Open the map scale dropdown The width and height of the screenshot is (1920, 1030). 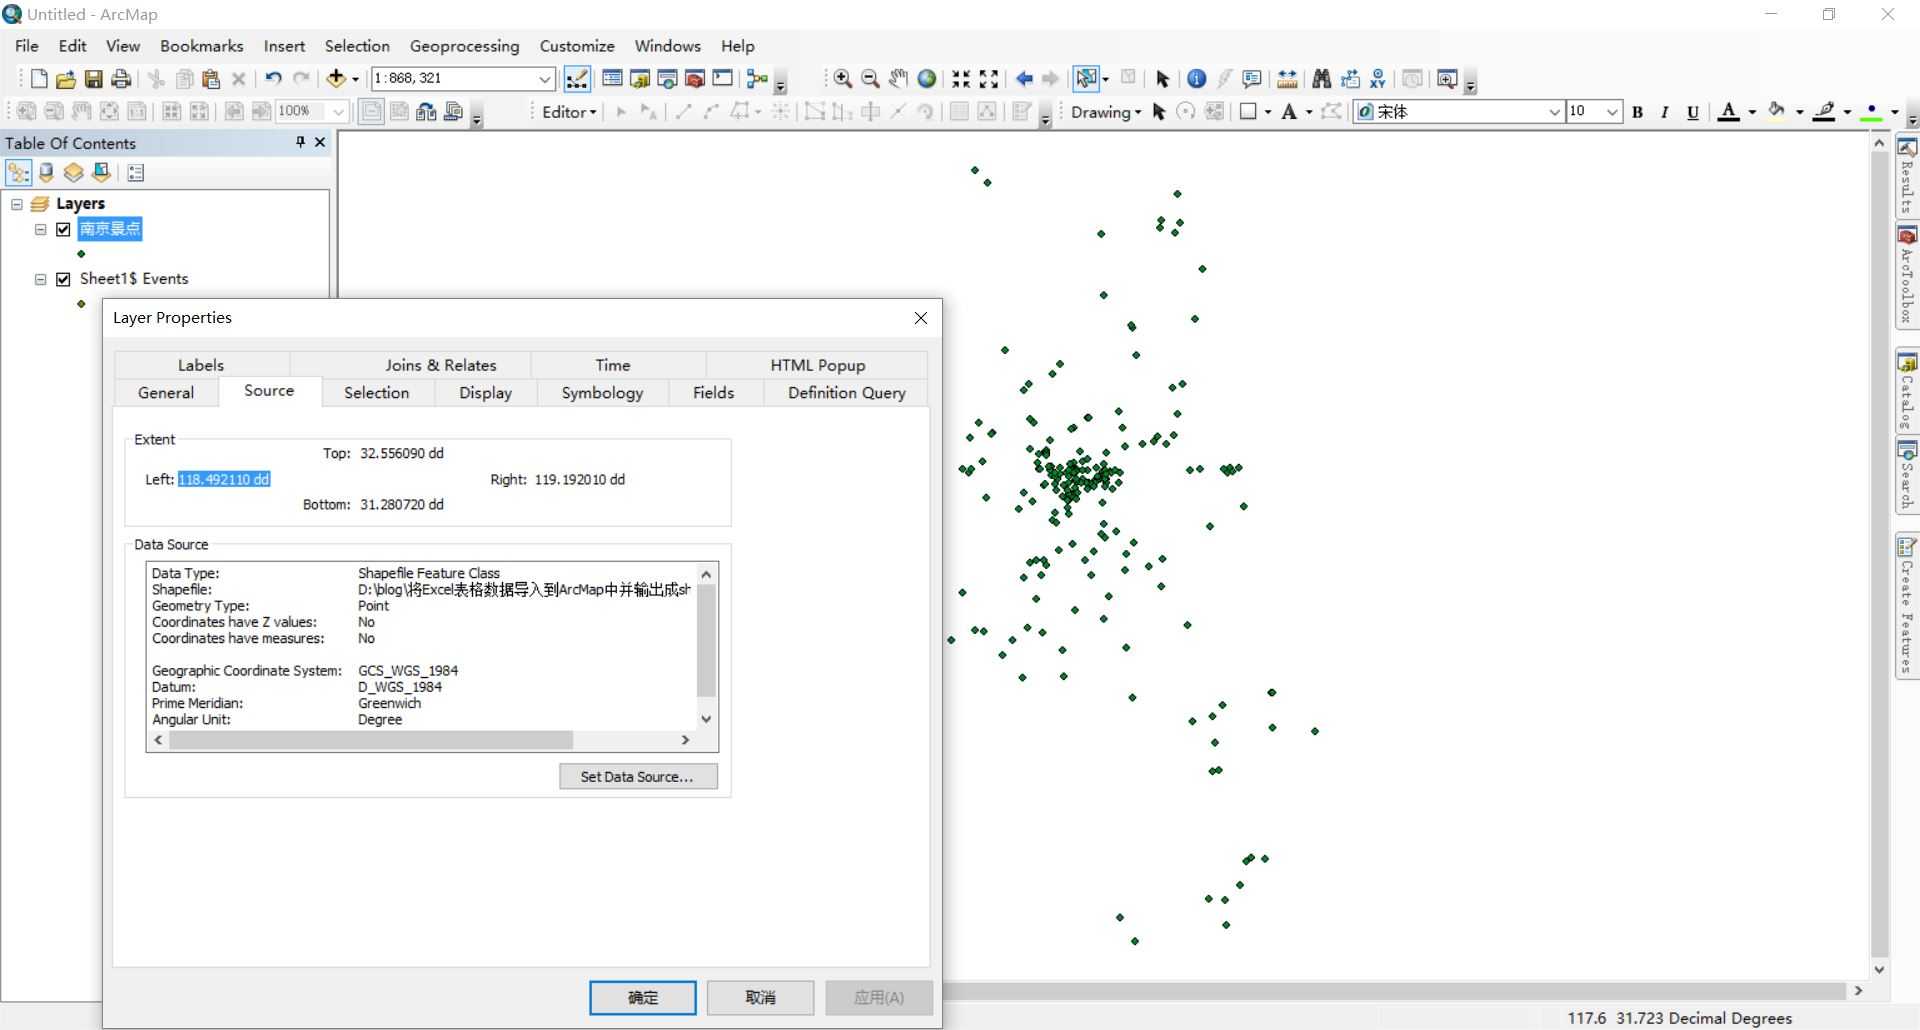point(543,79)
